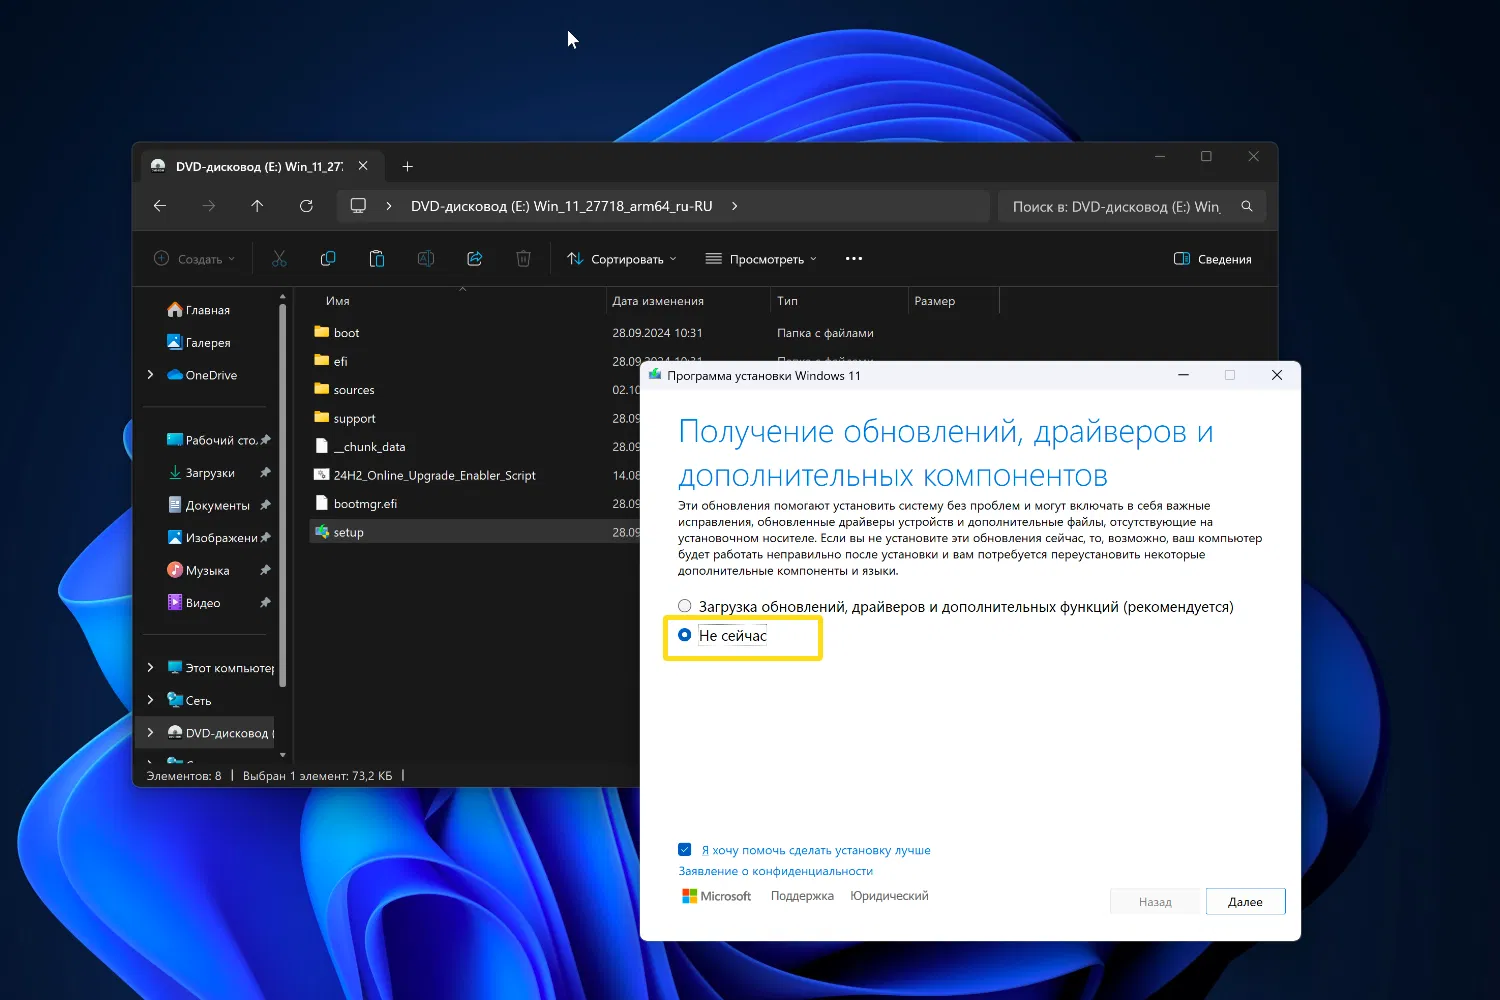The height and width of the screenshot is (1000, 1500).
Task: Click the Delete trash bin icon
Action: pos(523,259)
